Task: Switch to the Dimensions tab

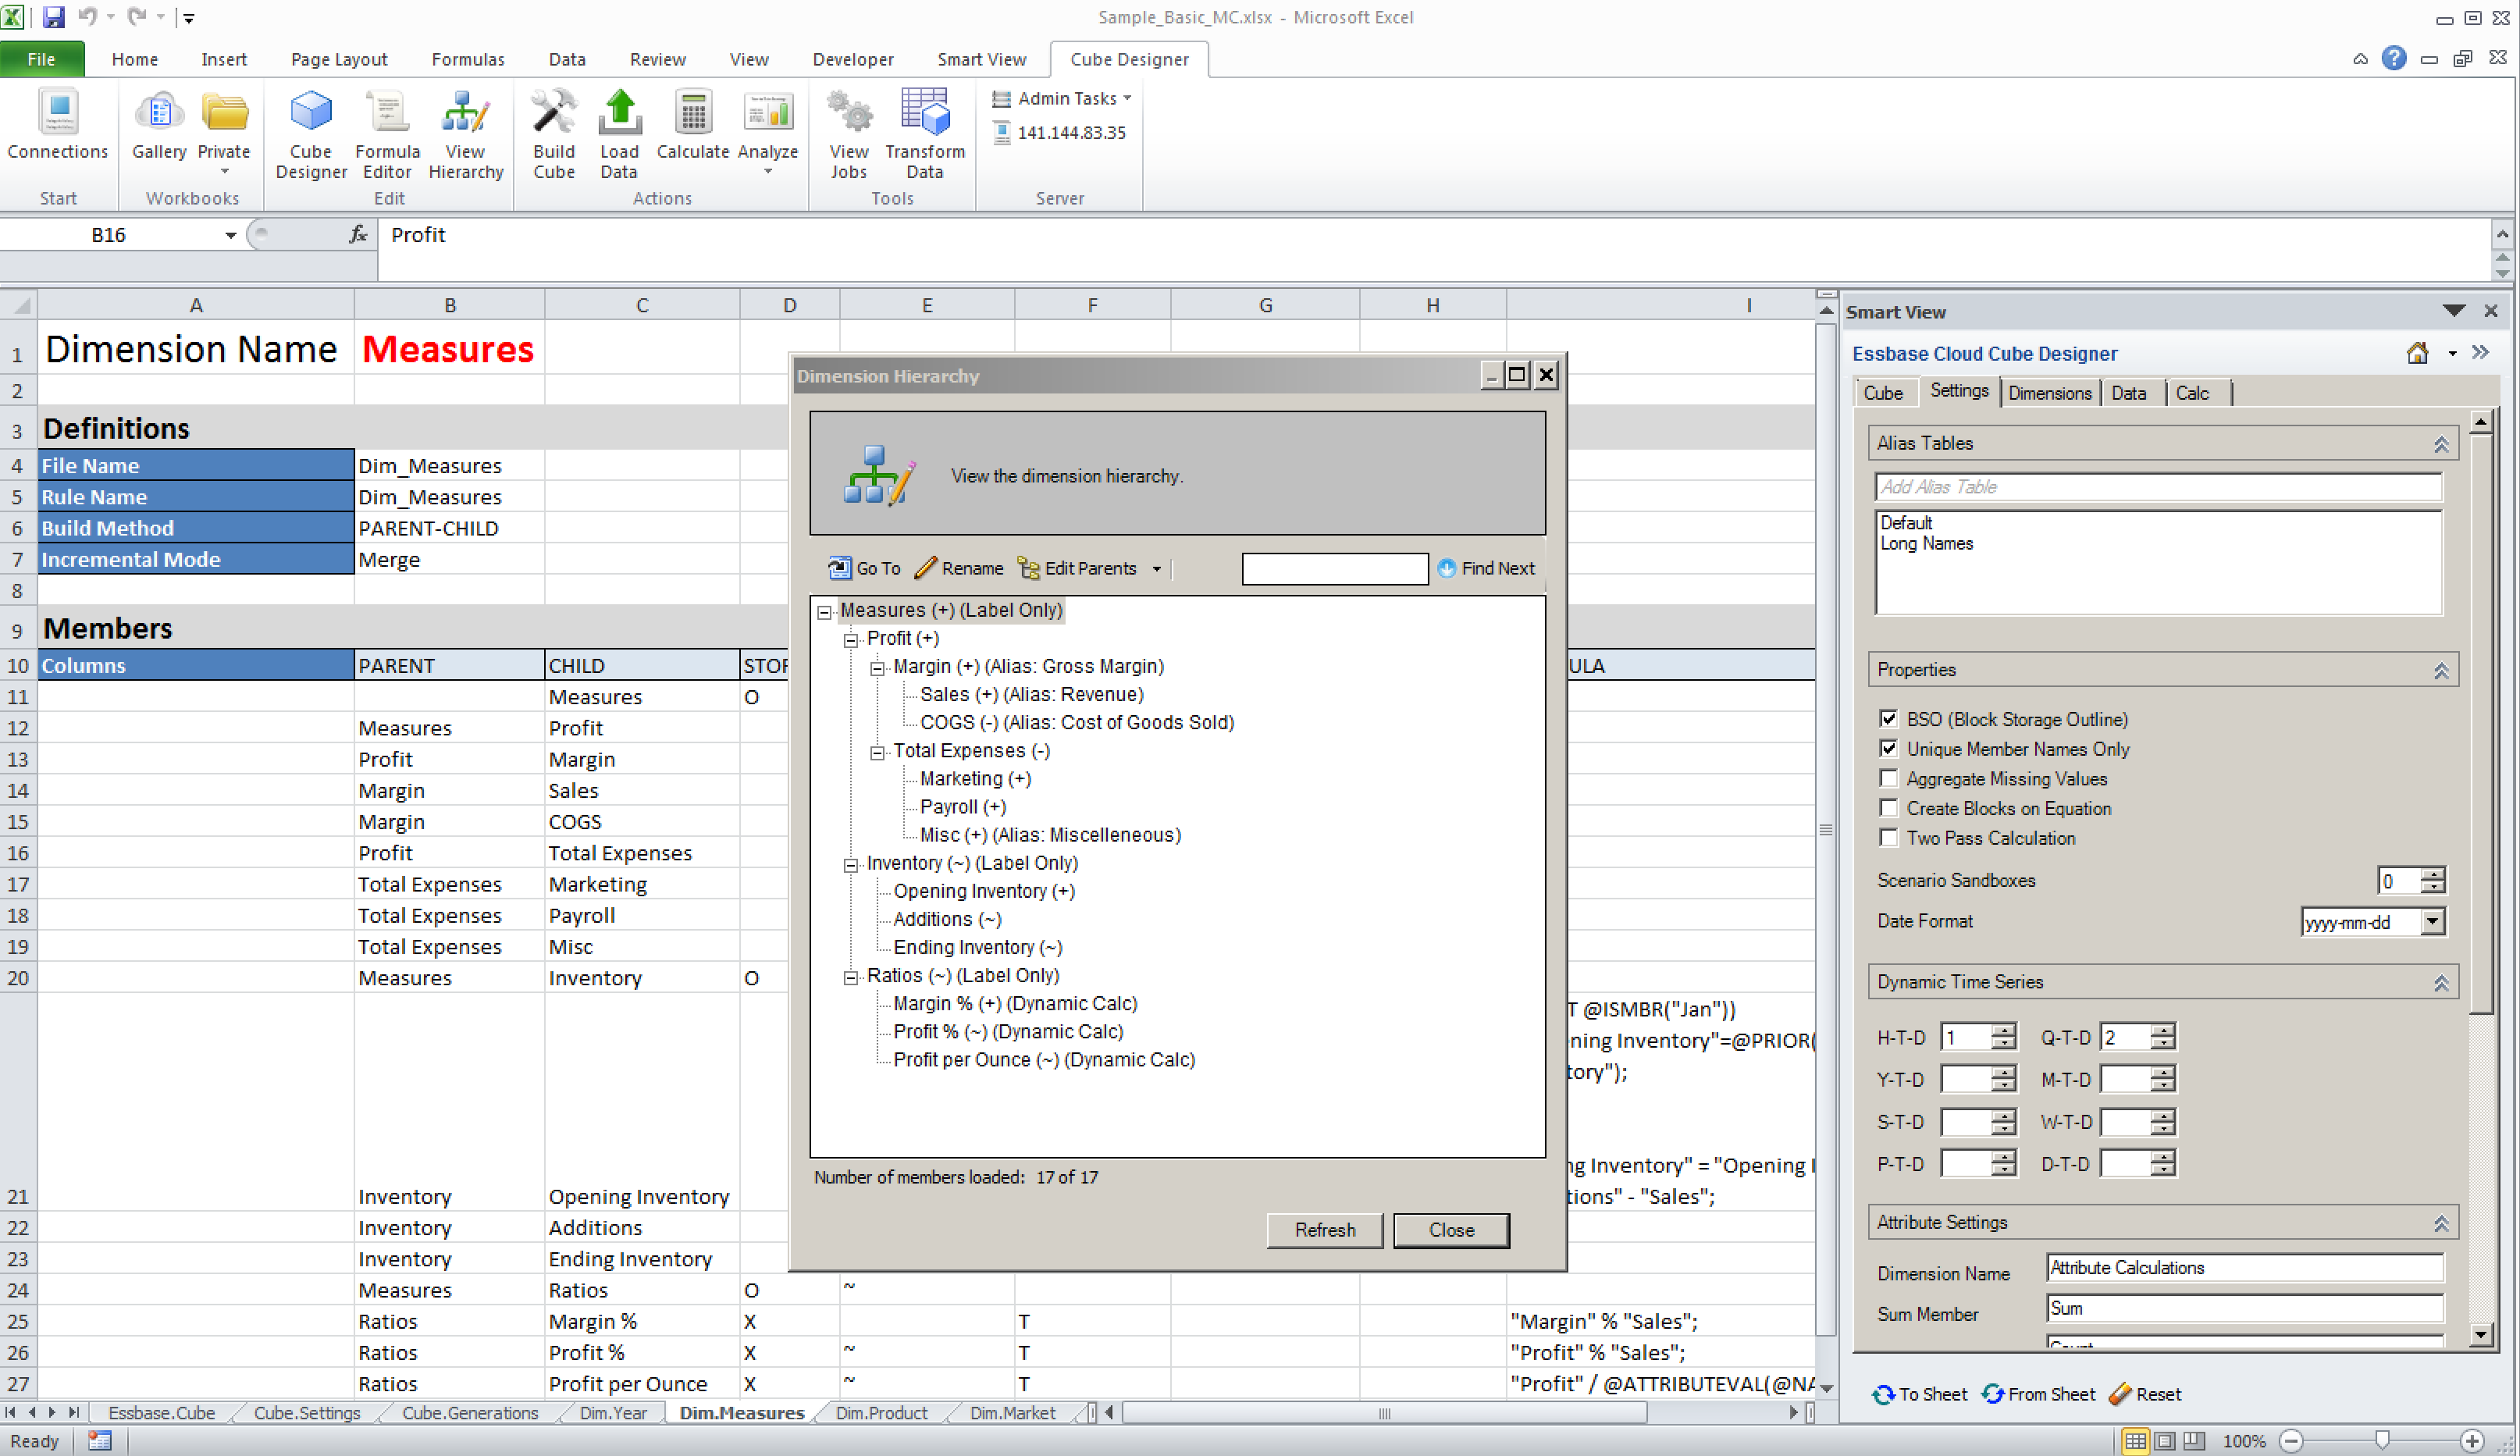Action: 2049,393
